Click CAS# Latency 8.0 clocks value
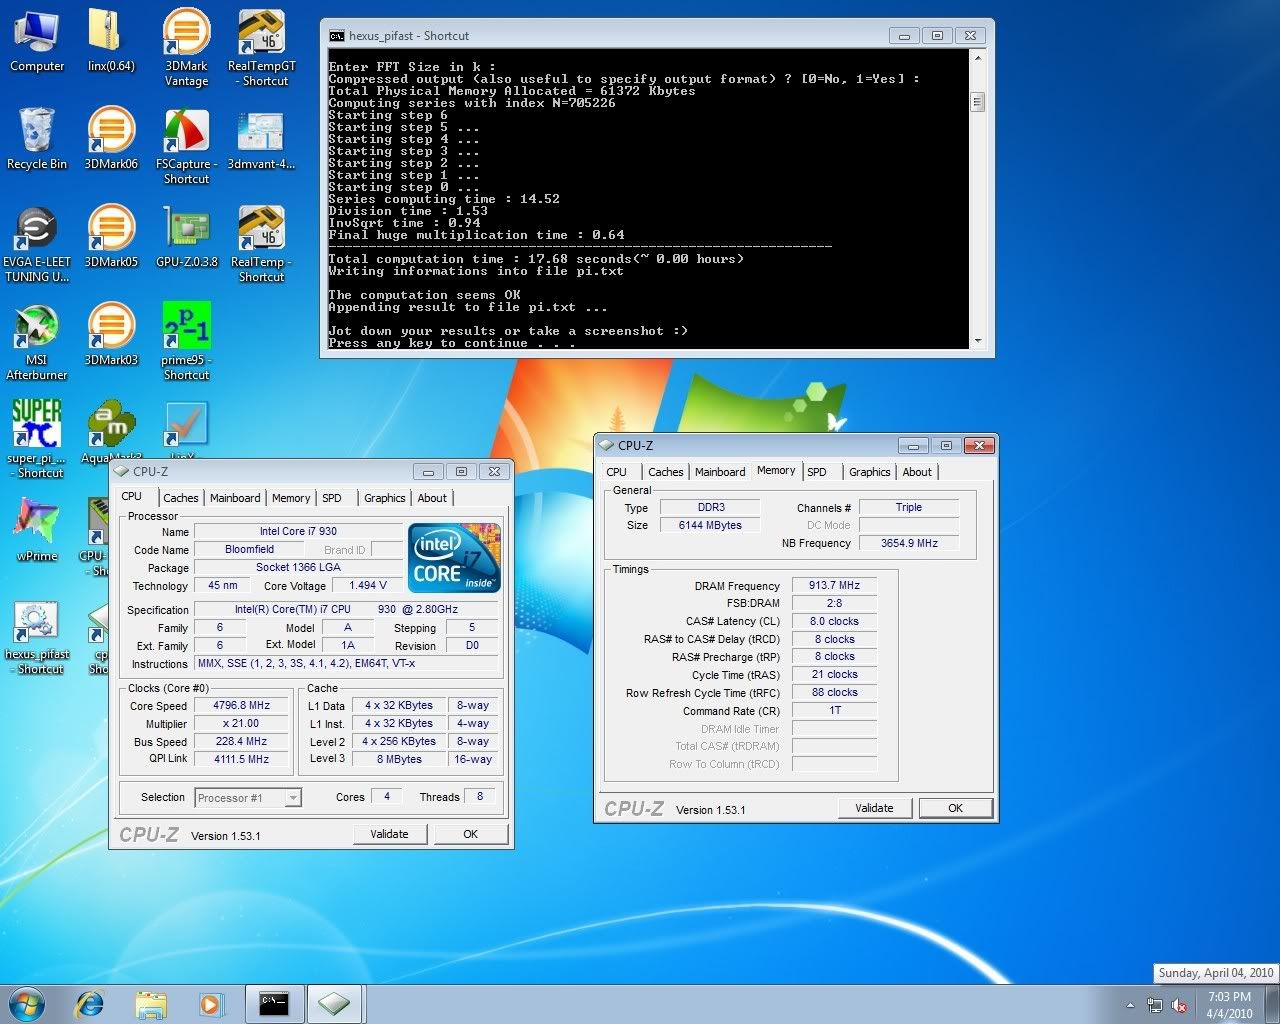This screenshot has width=1280, height=1024. coord(835,622)
